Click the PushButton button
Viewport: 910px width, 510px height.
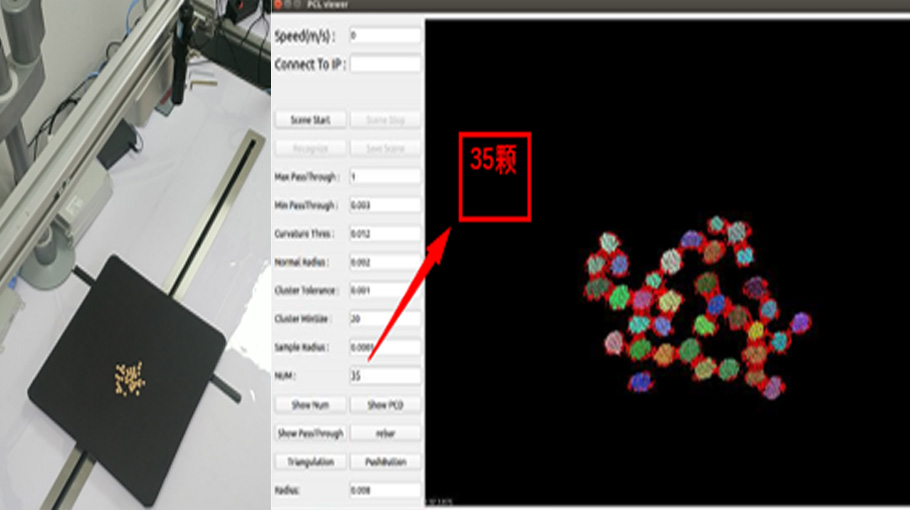tap(385, 462)
